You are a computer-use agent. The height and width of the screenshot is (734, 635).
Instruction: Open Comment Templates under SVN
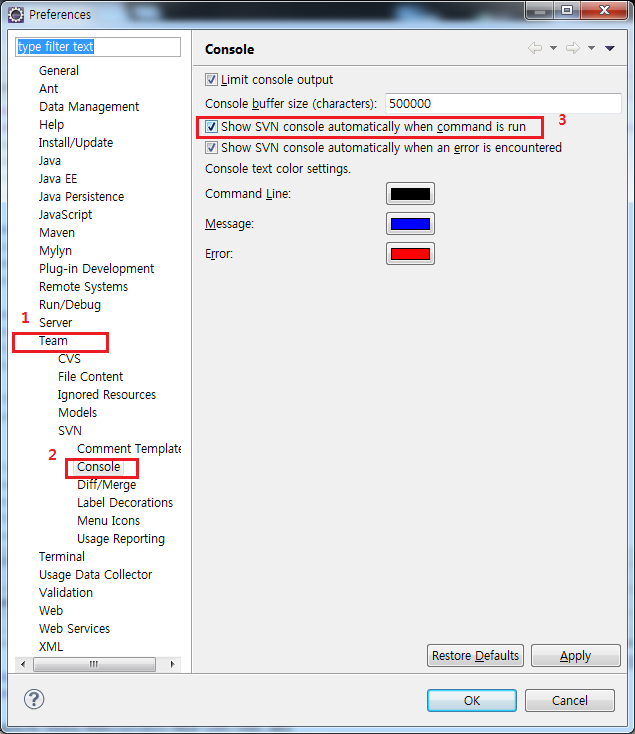coord(129,448)
